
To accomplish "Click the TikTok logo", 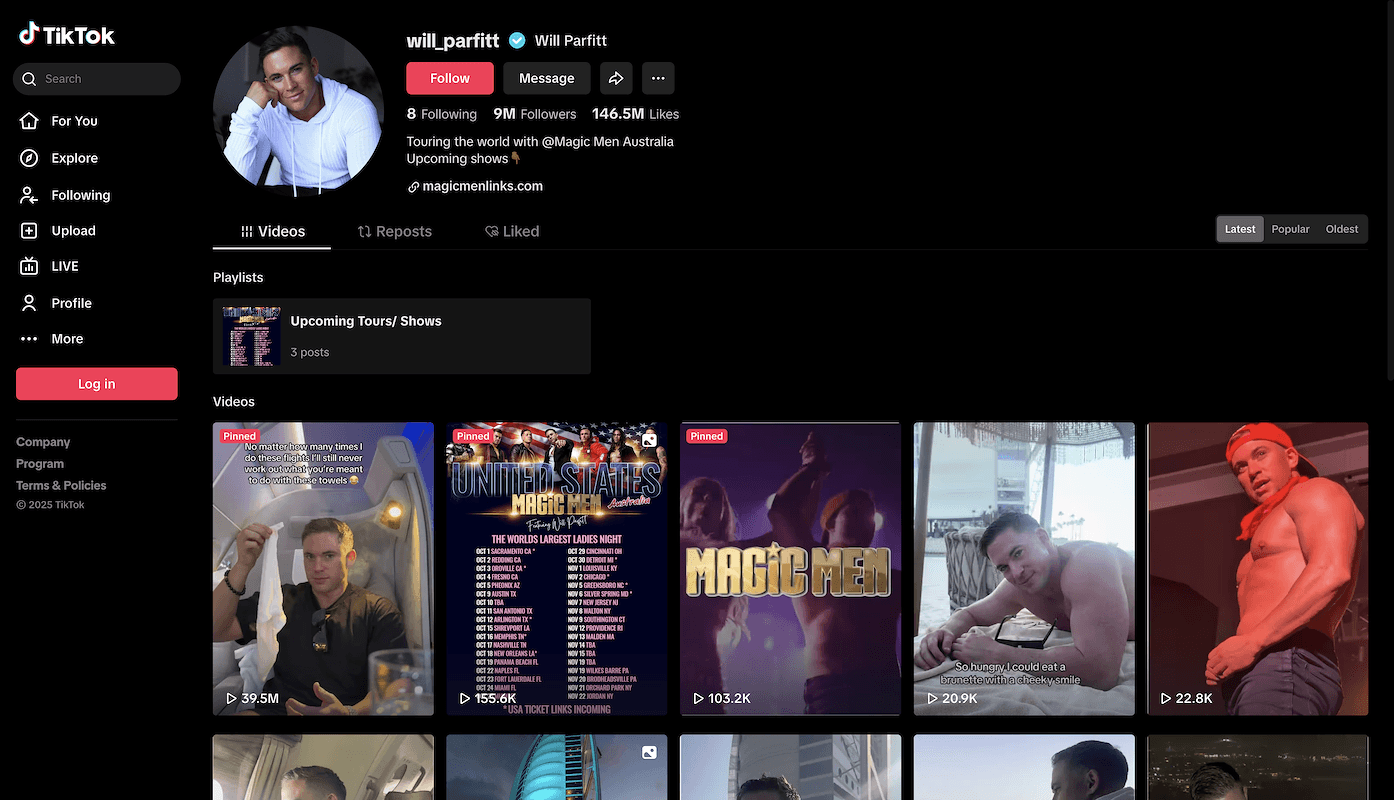I will tap(67, 35).
